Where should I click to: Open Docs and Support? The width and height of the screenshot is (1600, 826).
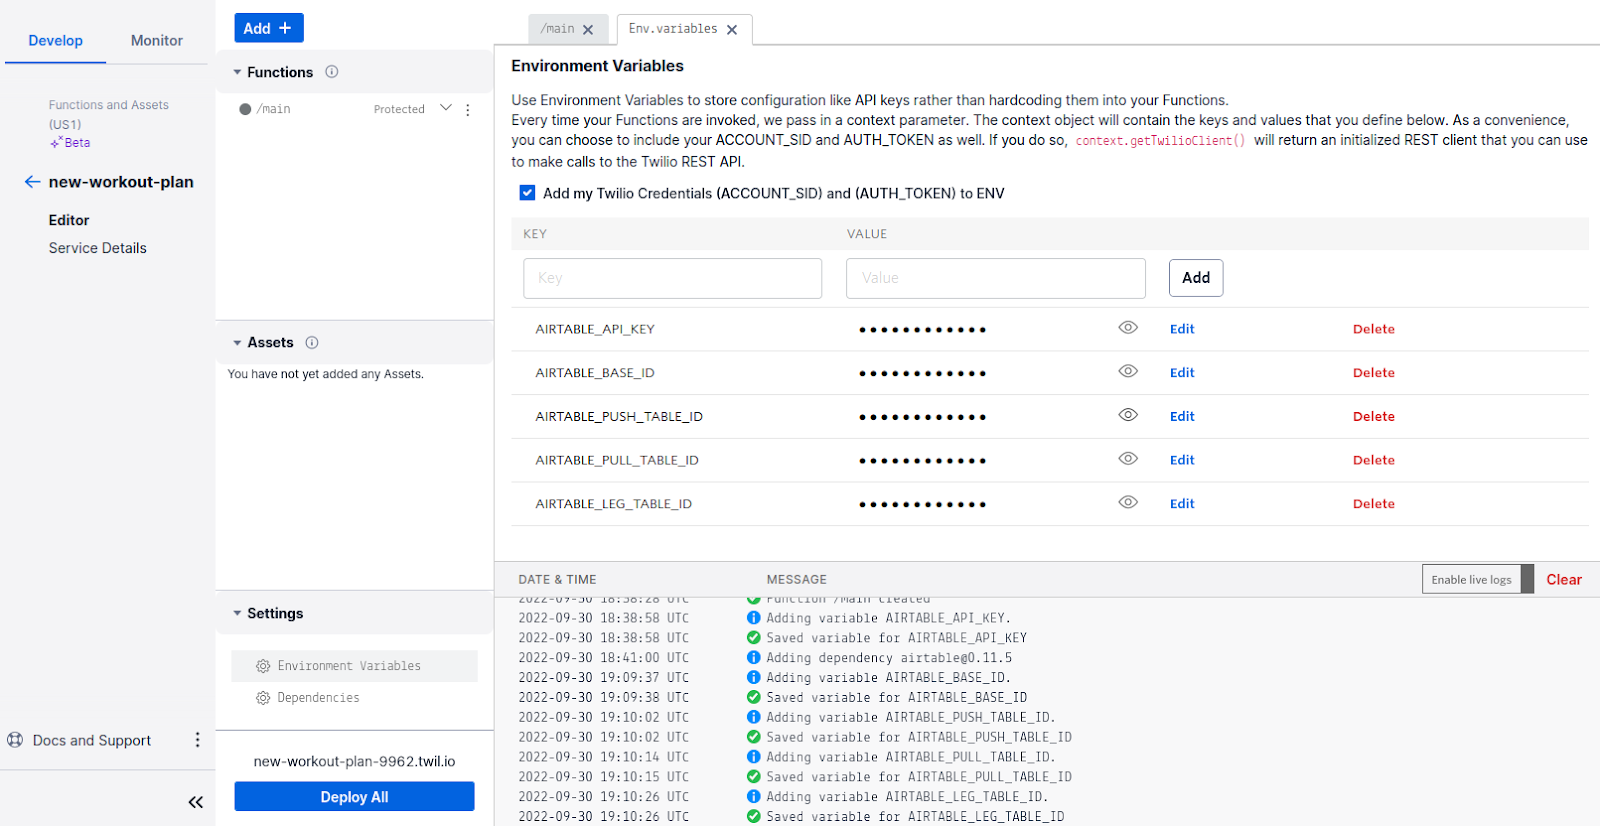(92, 740)
